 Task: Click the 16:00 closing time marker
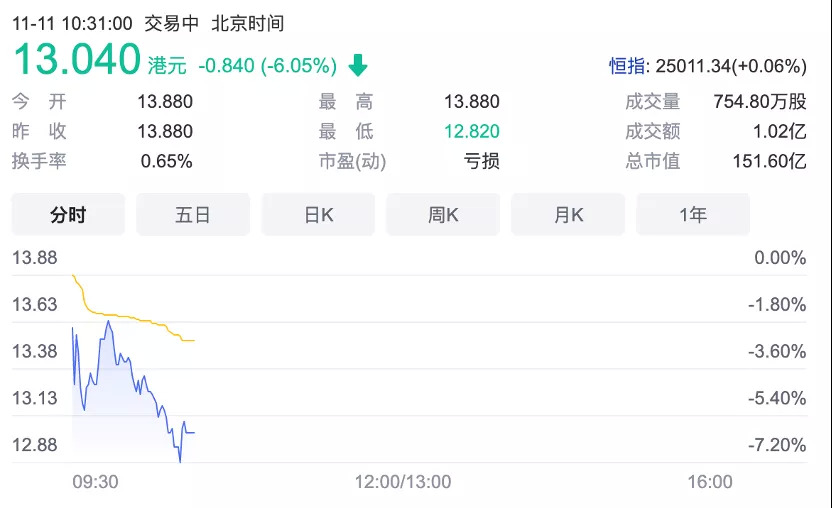[709, 482]
